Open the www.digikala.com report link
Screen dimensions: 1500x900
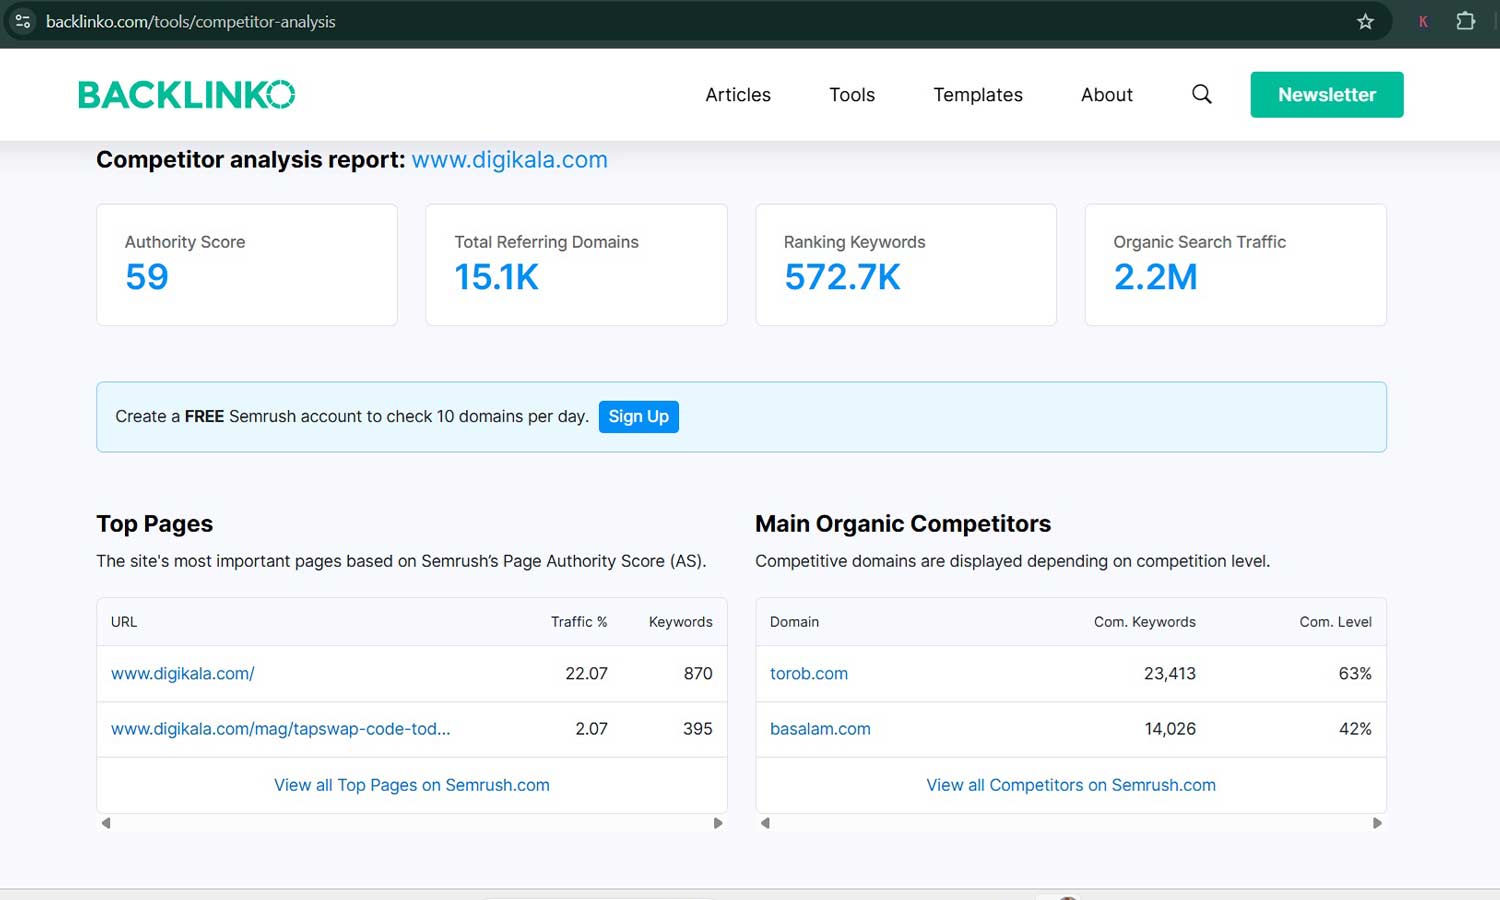click(x=510, y=160)
